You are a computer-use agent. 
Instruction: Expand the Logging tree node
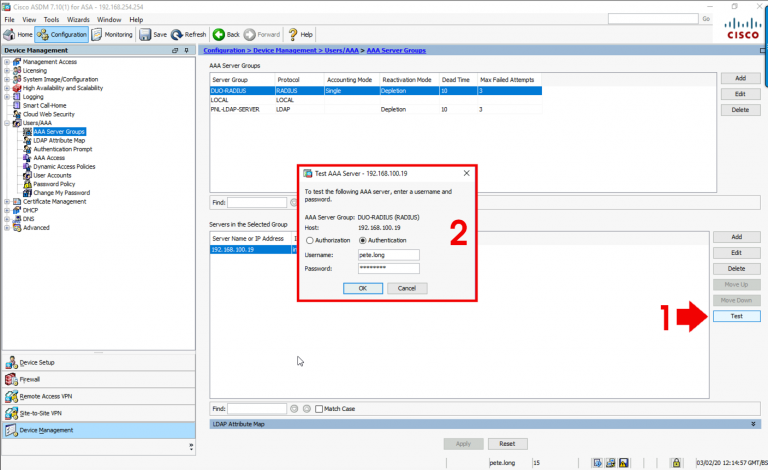7,97
